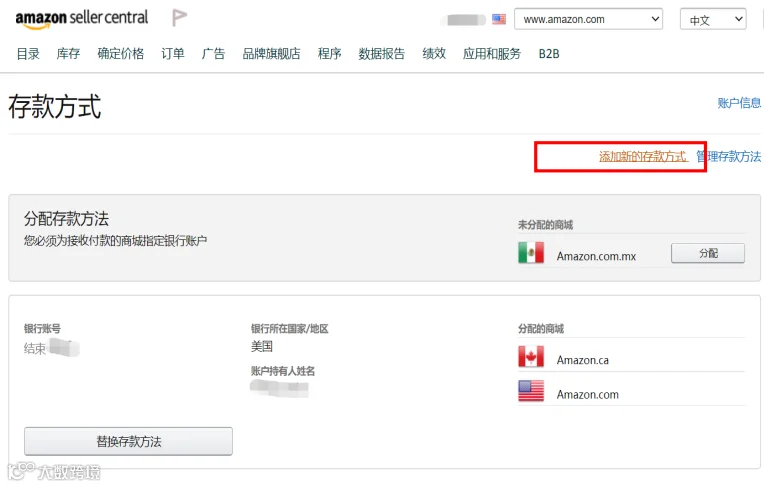Click the 银行所在国家/地区 label
This screenshot has width=764, height=487.
pos(289,329)
